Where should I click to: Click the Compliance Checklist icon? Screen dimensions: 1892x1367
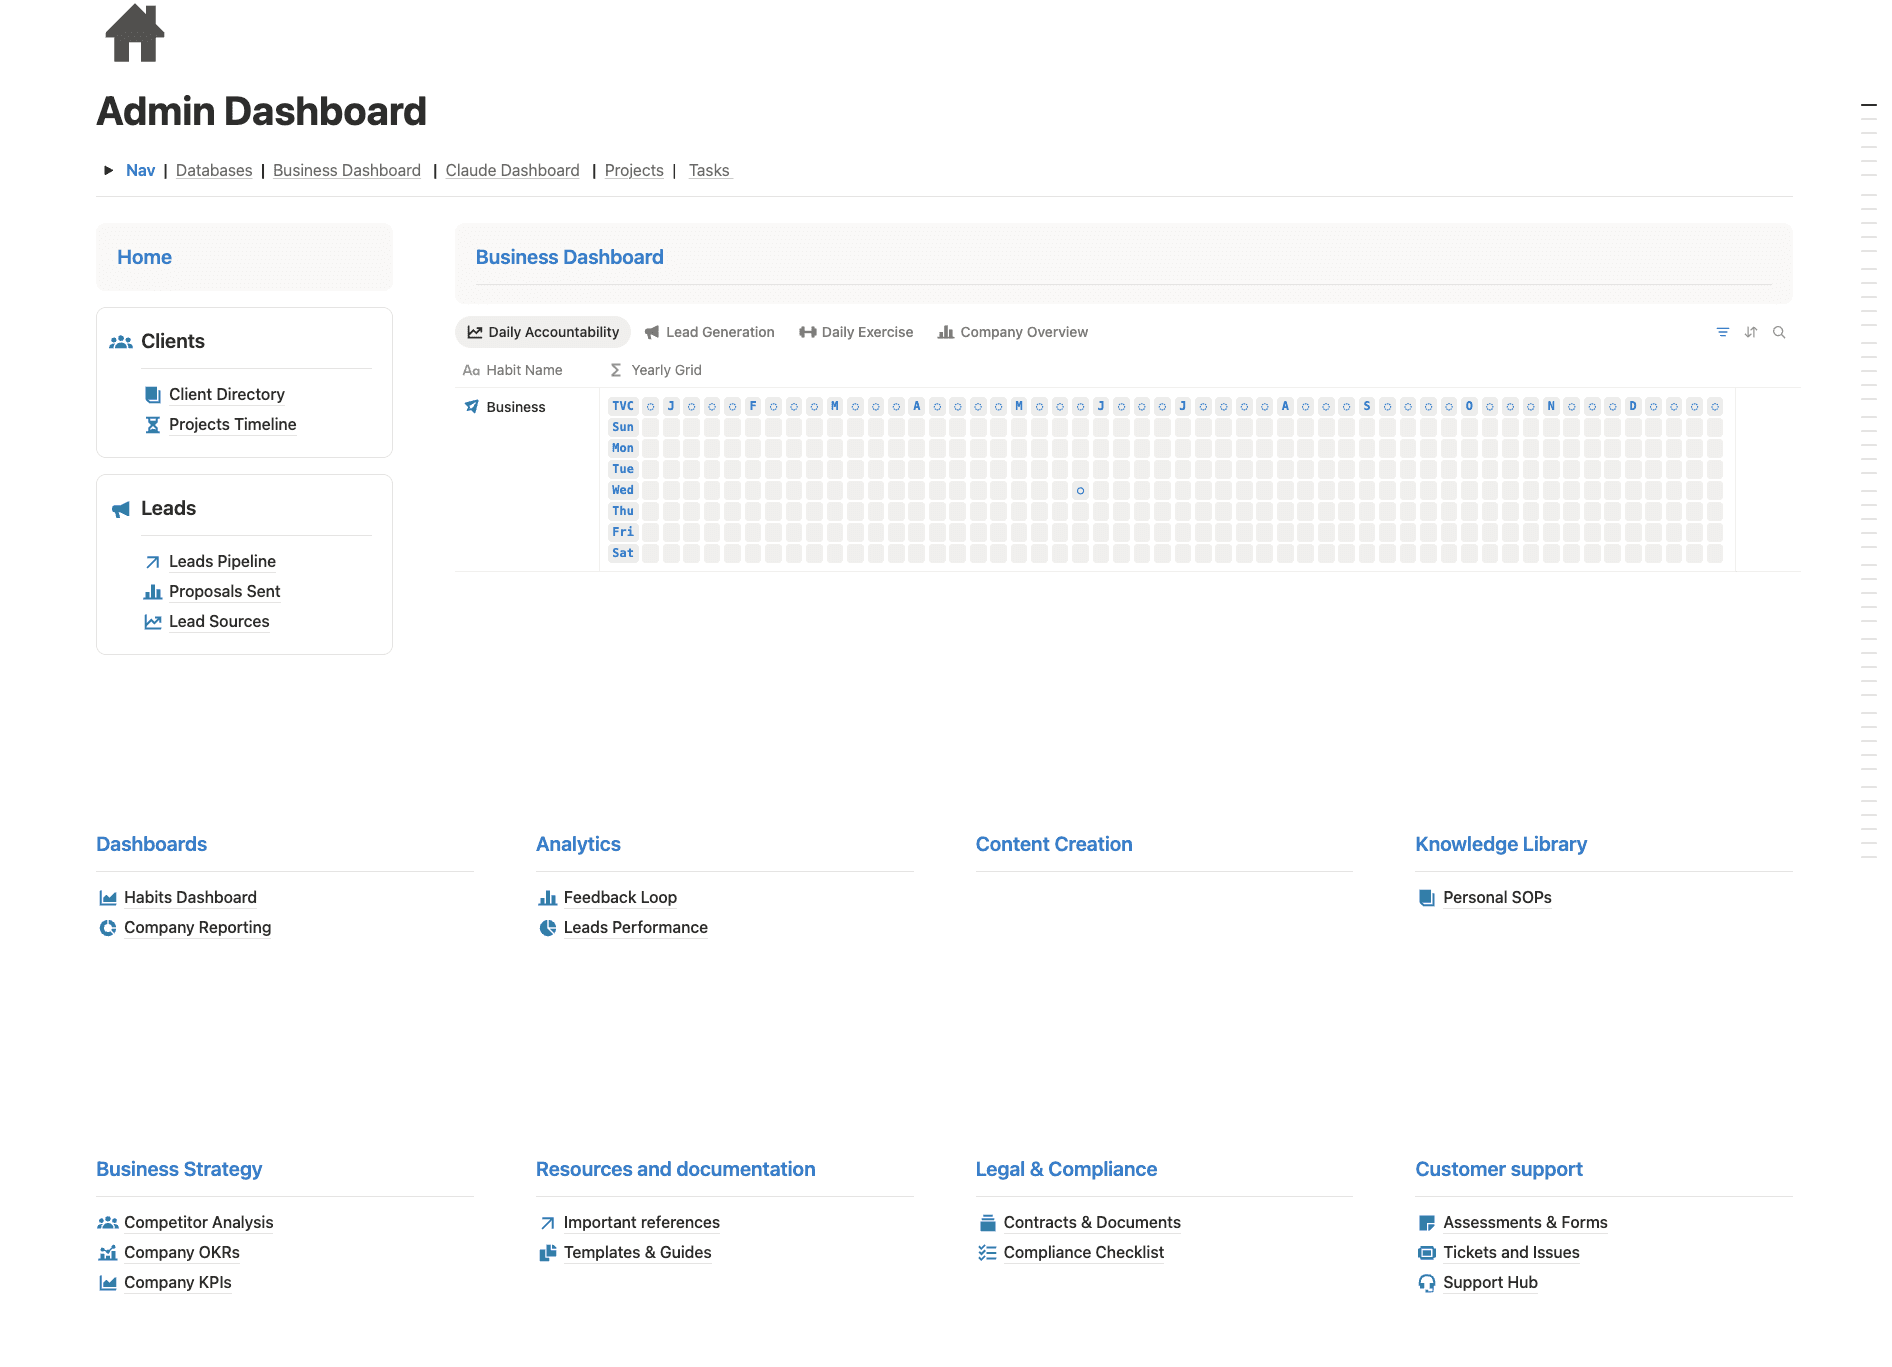987,1252
